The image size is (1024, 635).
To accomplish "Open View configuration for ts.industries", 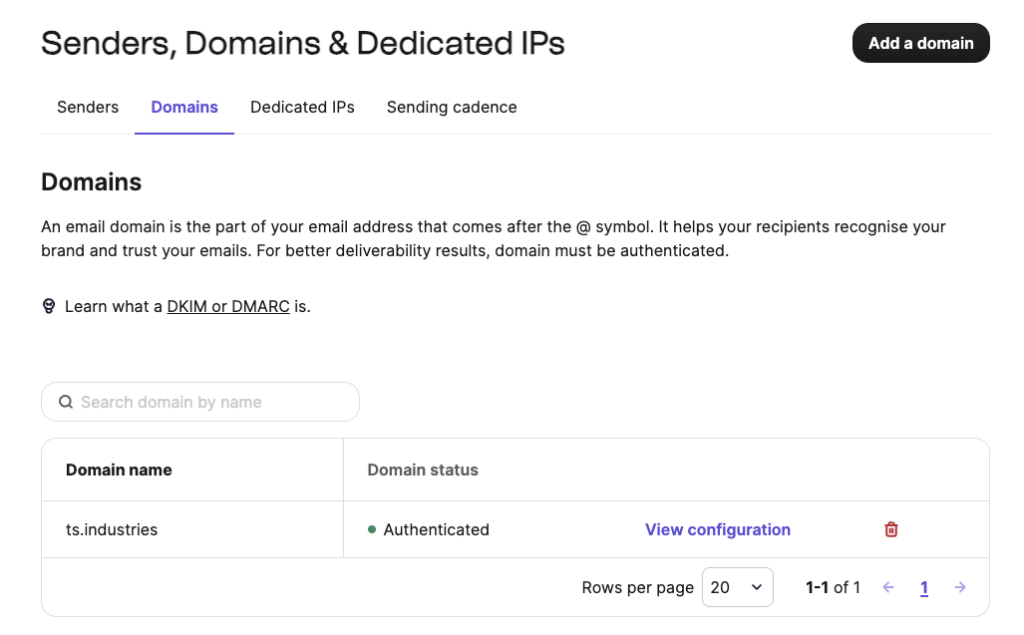I will [717, 530].
